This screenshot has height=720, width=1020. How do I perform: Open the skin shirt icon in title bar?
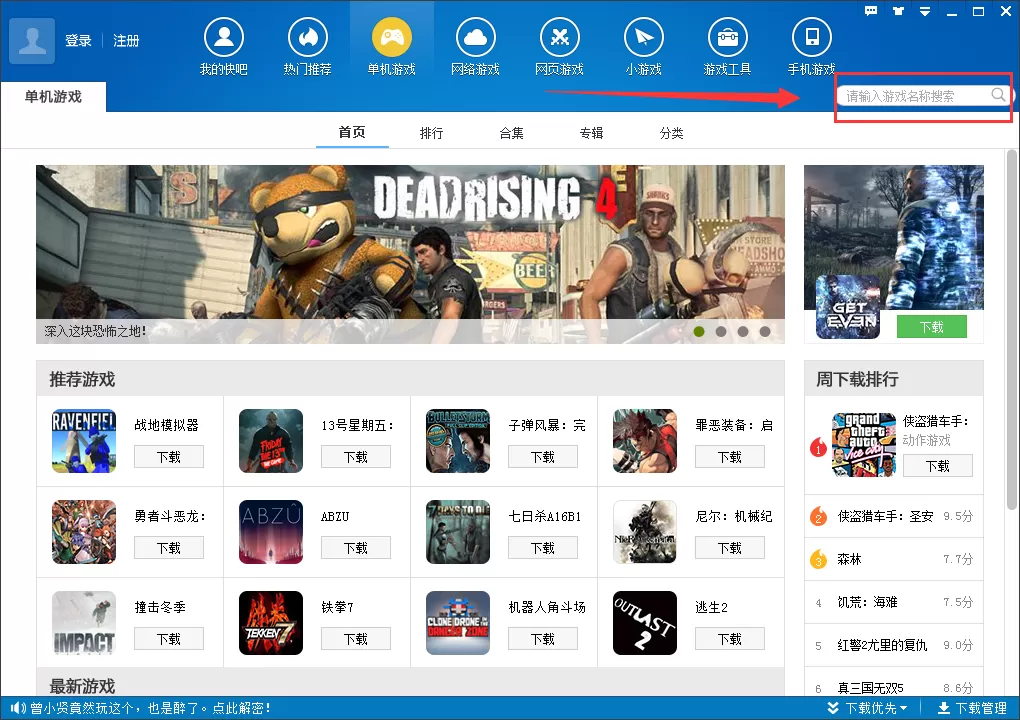(898, 10)
